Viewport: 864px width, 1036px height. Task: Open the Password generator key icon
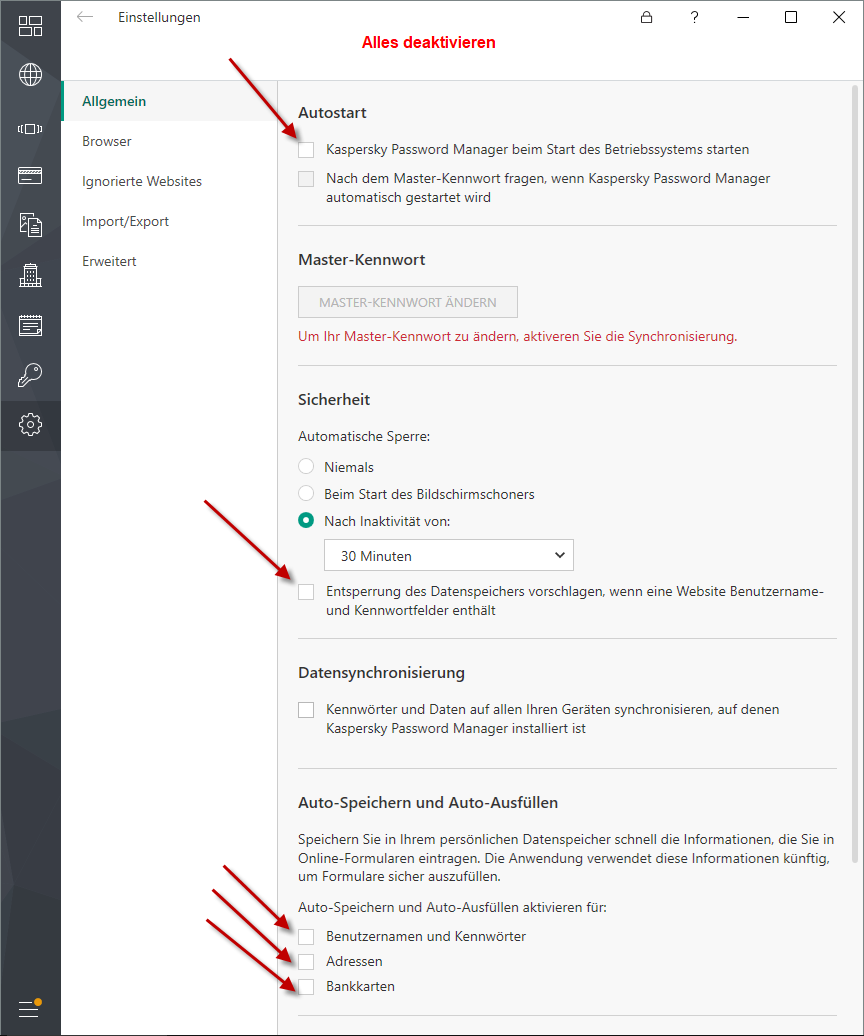(x=30, y=375)
